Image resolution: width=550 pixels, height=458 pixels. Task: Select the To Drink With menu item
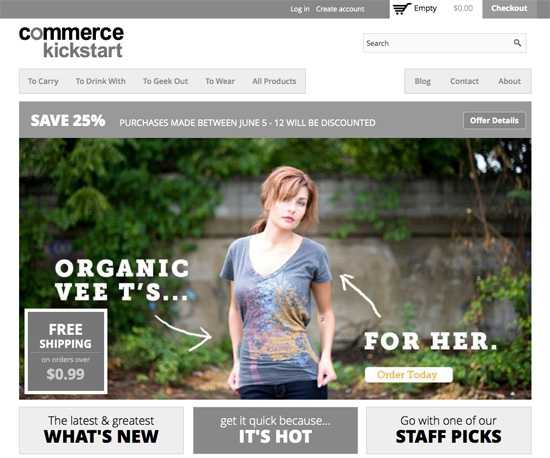101,81
